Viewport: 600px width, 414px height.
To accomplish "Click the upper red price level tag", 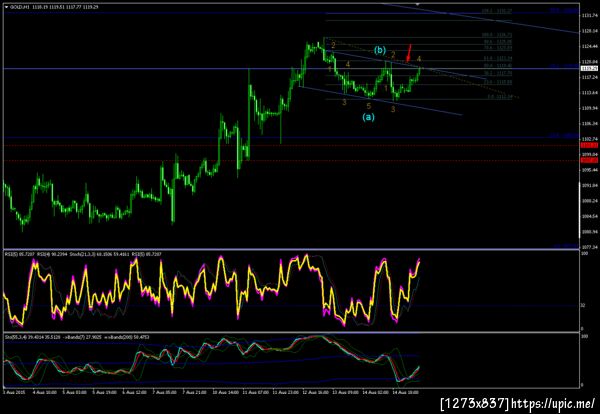I will 589,145.
